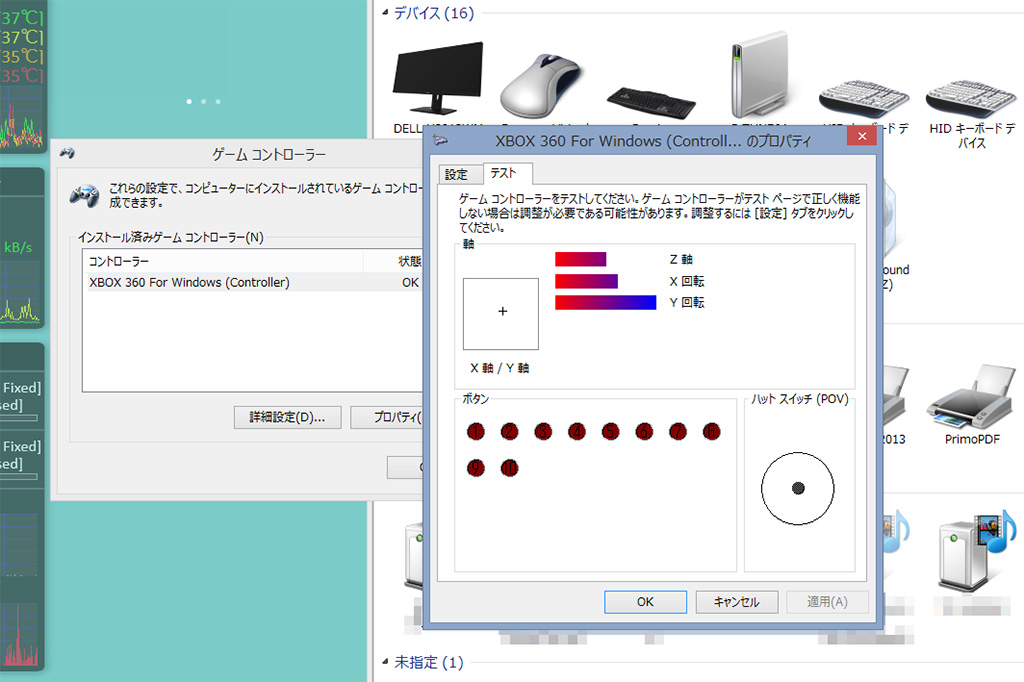Click the XBOX 360 properties title bar icon

[441, 140]
